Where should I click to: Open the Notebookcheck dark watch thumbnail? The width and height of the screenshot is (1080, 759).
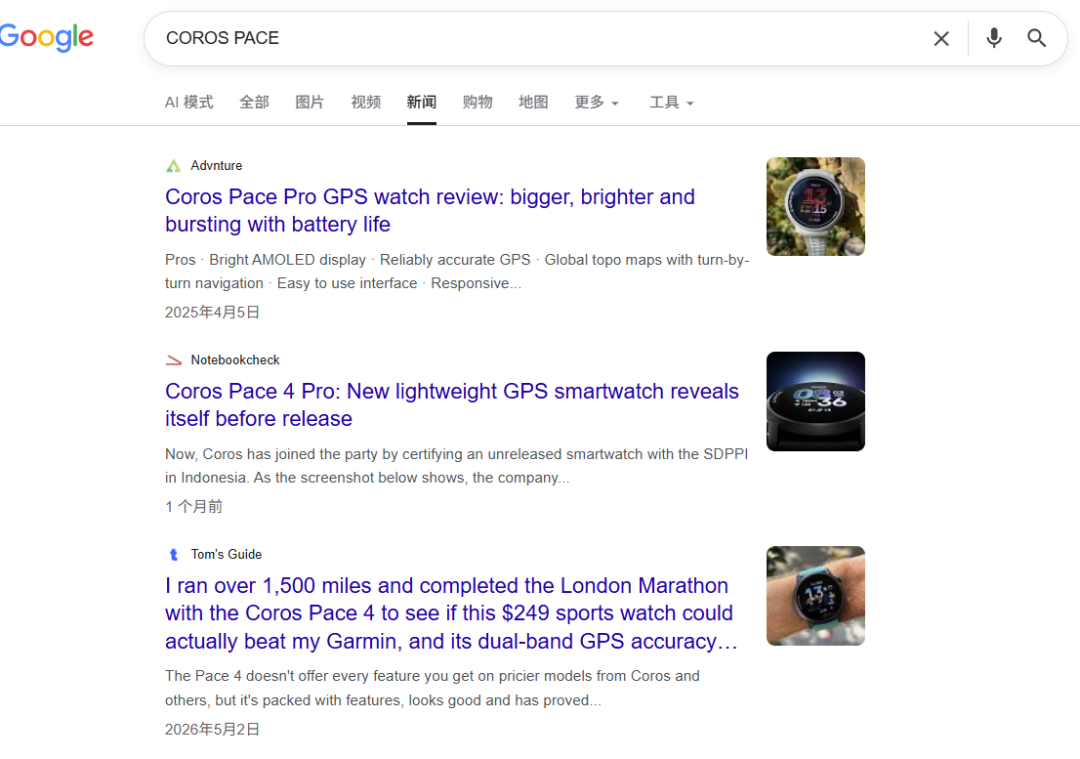click(816, 402)
